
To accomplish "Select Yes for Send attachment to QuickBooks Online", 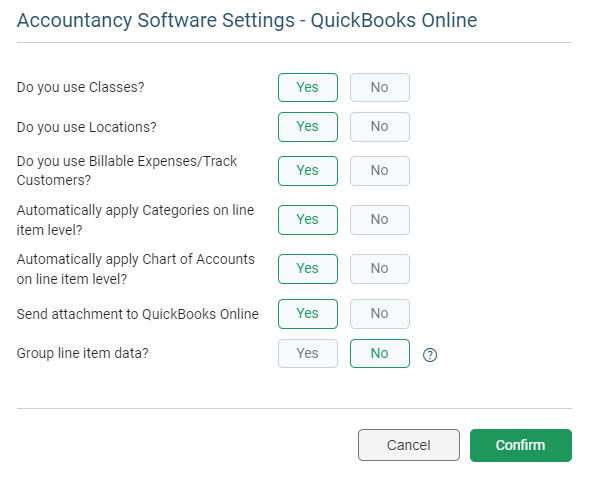I will [308, 314].
